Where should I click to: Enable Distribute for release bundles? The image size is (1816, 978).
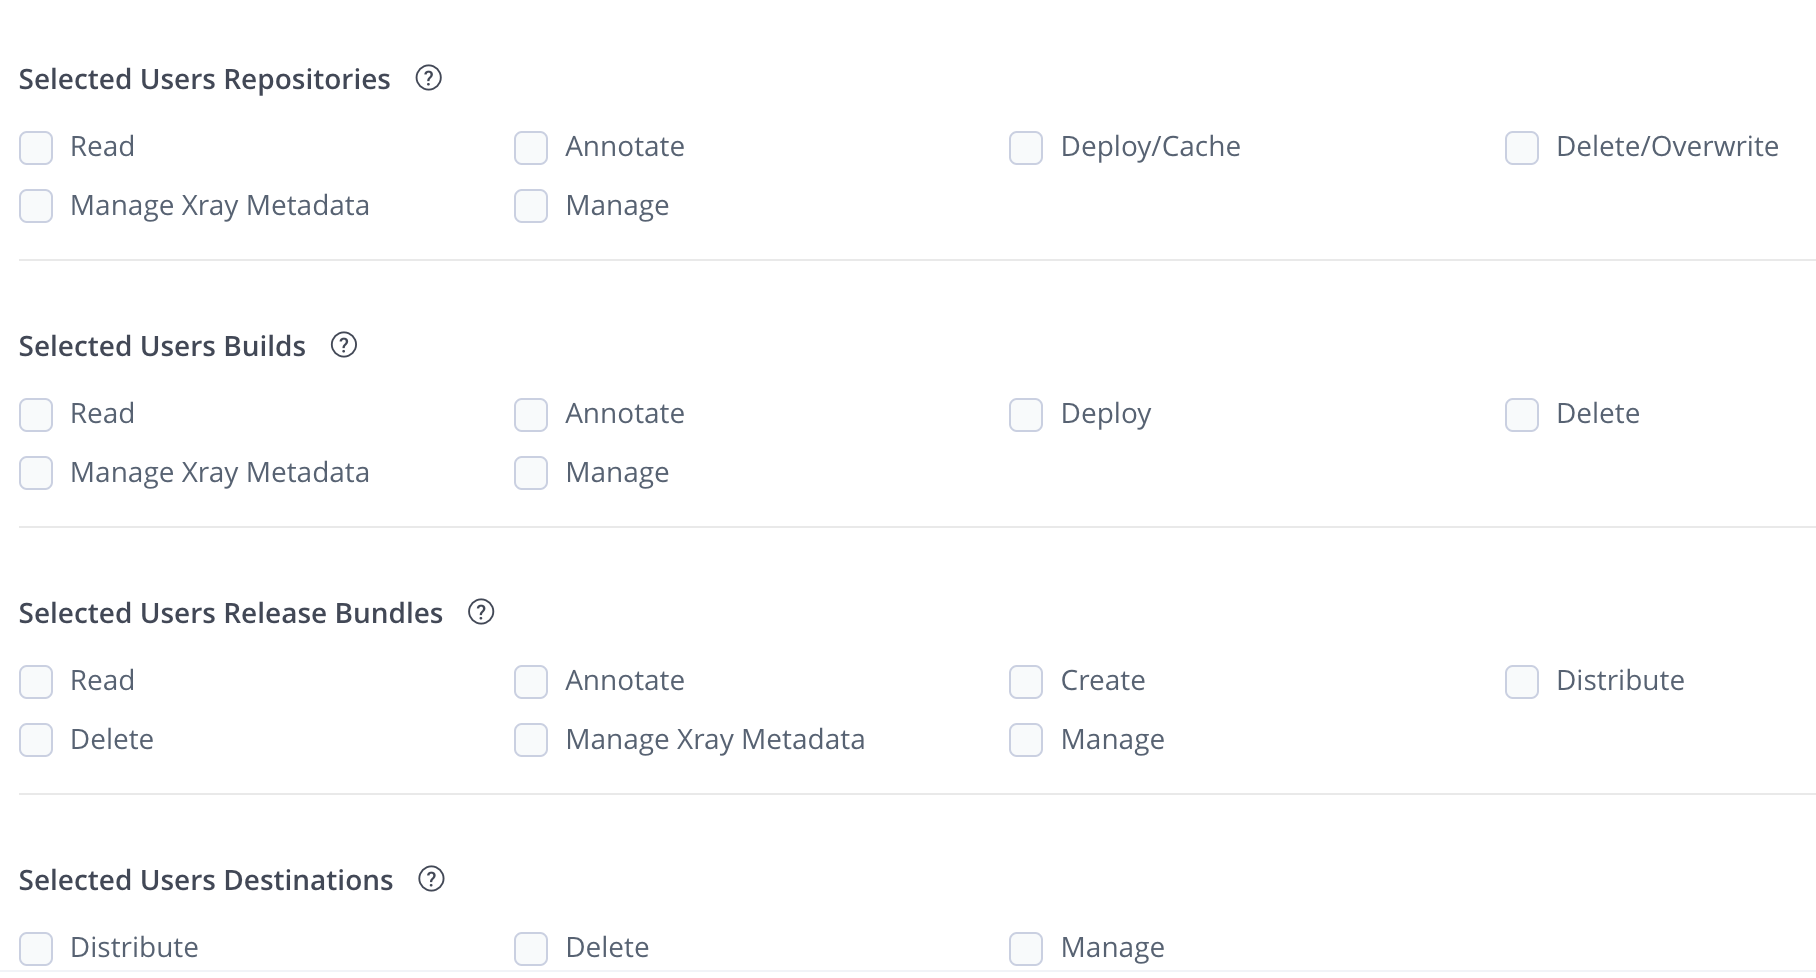tap(1522, 681)
